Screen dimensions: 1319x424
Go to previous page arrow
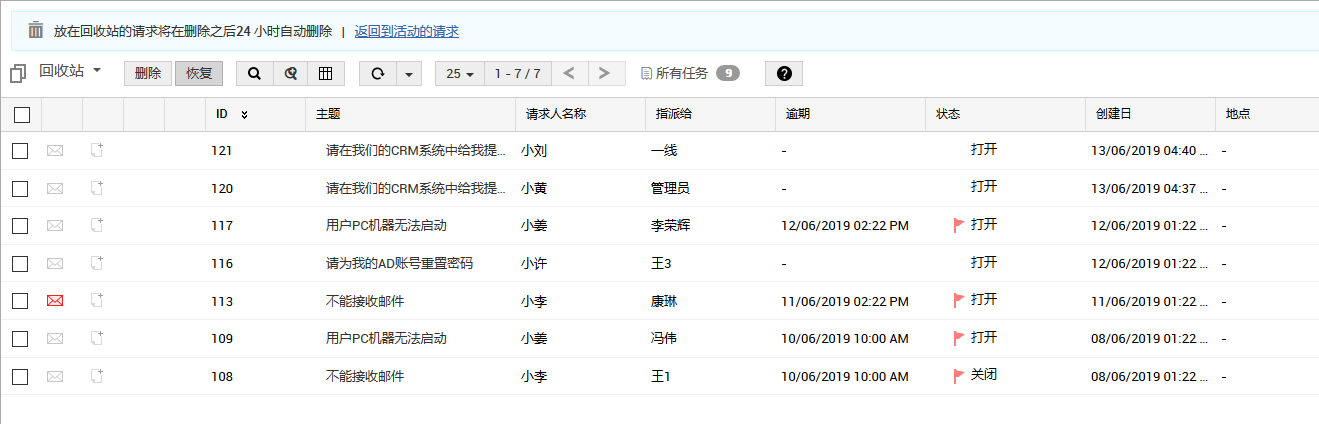click(x=568, y=74)
